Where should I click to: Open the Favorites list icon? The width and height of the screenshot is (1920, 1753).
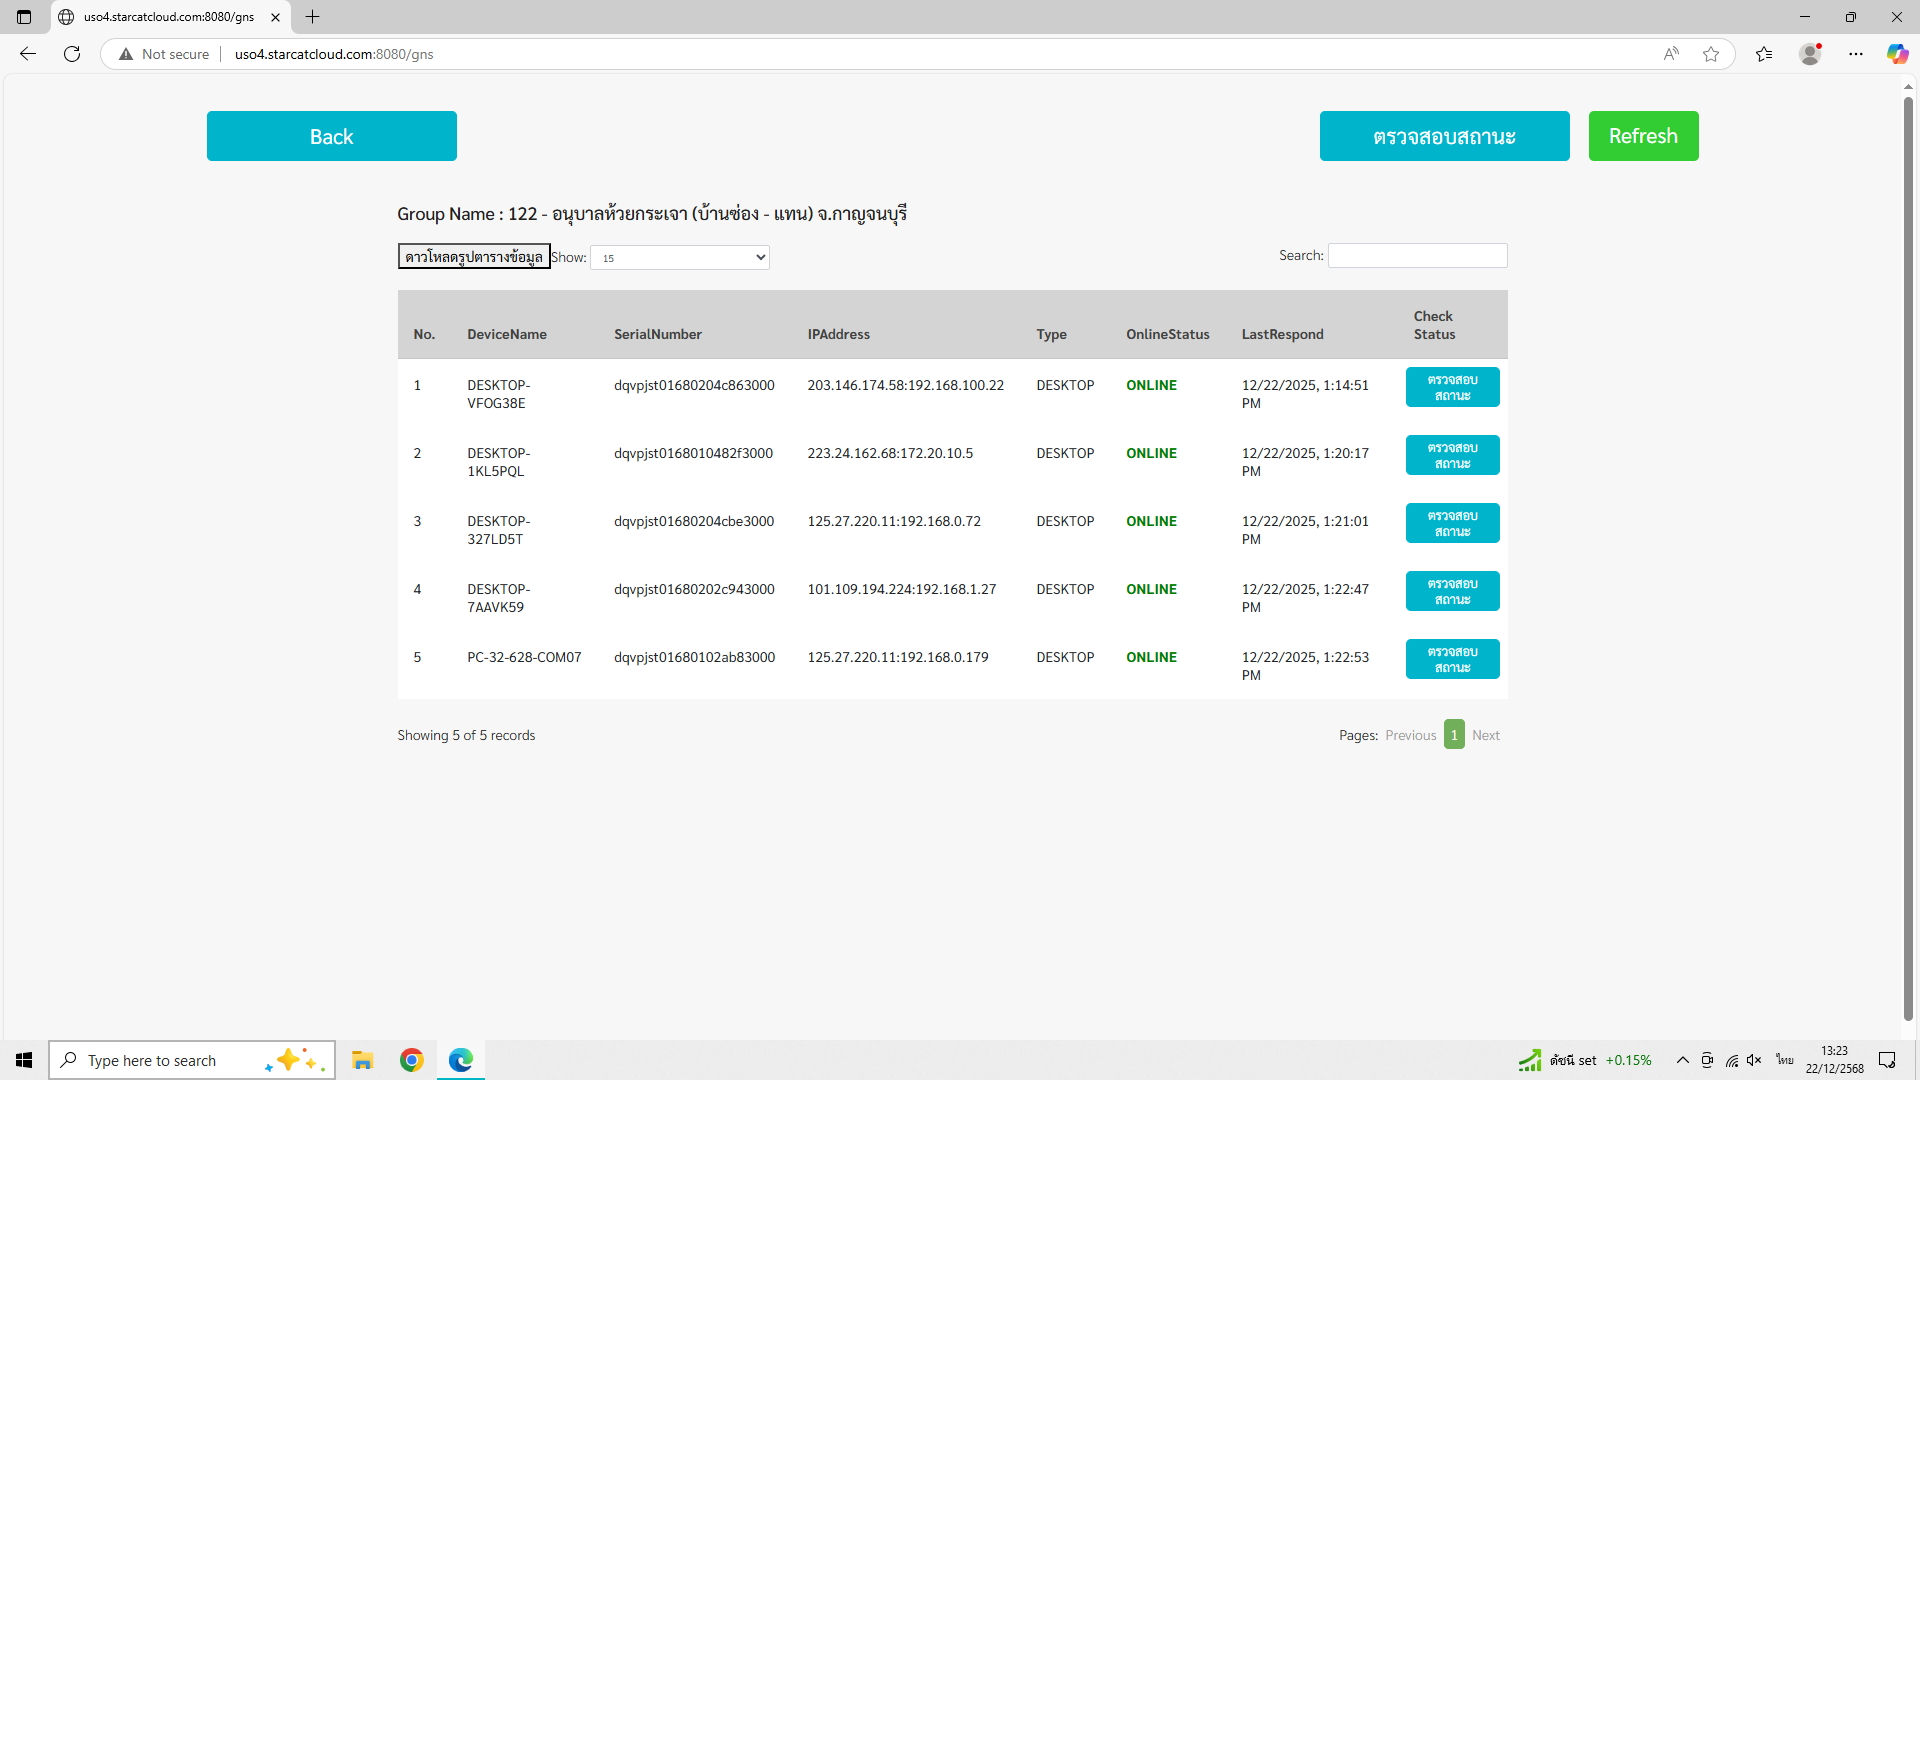coord(1764,54)
